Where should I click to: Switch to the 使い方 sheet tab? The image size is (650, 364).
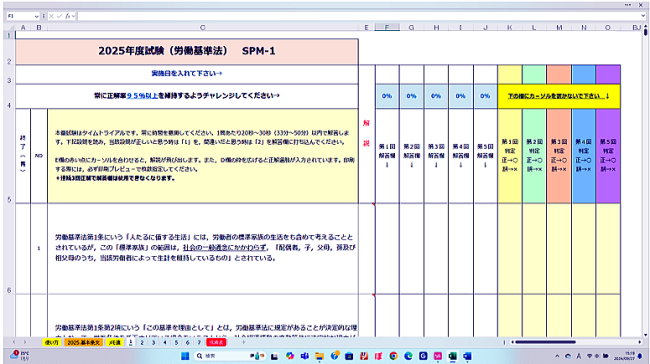pos(52,342)
